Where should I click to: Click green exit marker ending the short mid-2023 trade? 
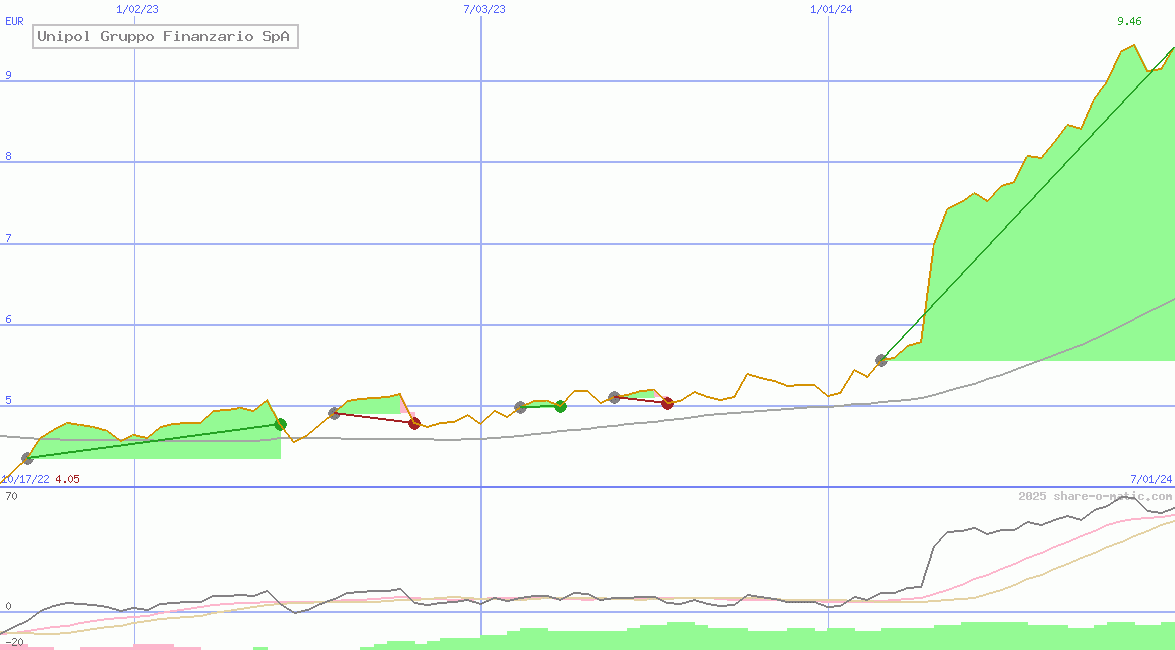tap(560, 406)
